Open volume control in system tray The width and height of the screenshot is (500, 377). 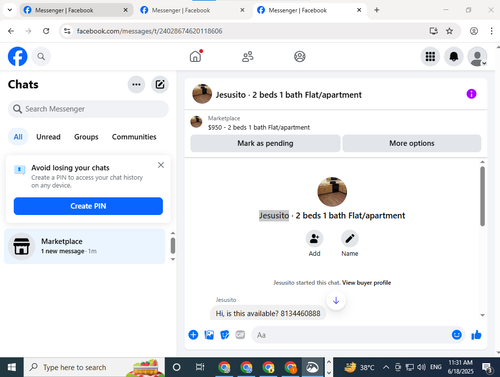[421, 367]
